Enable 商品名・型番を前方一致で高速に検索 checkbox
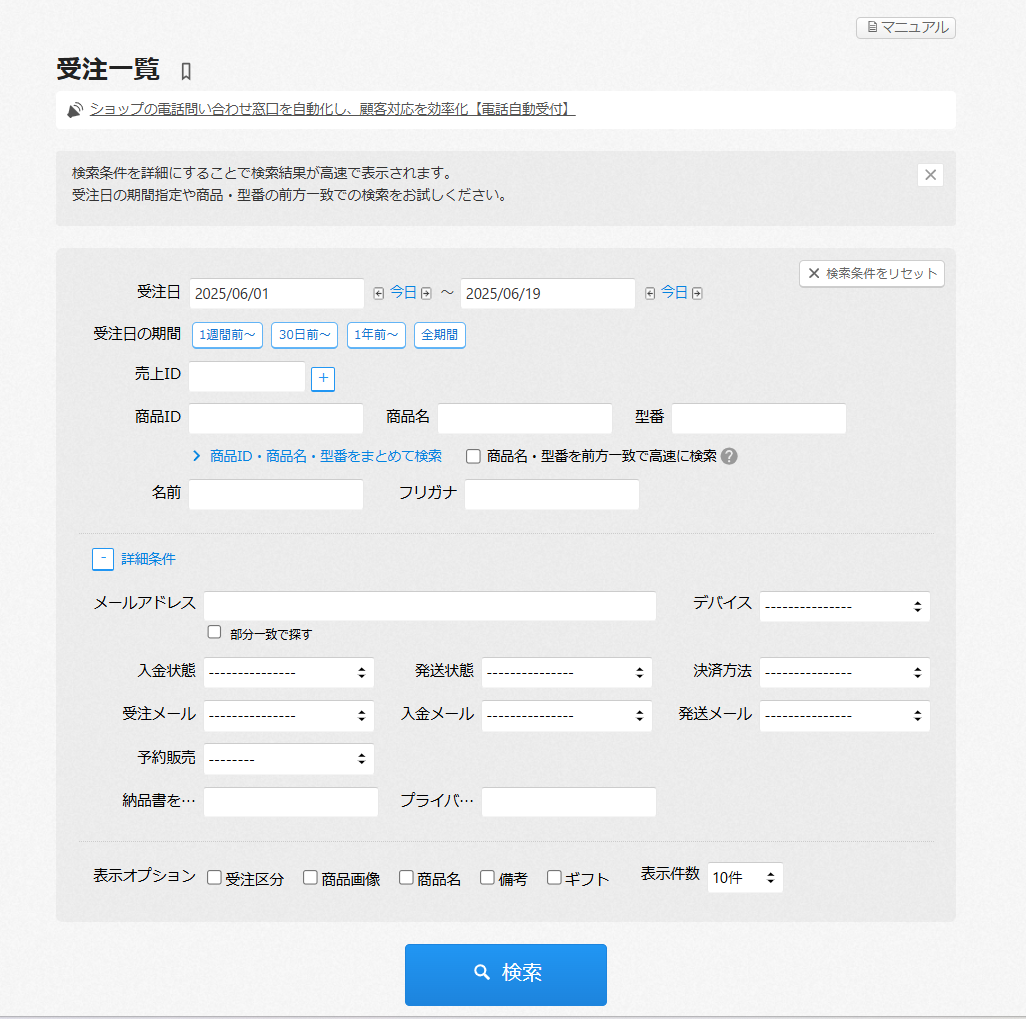This screenshot has width=1026, height=1019. [x=474, y=456]
